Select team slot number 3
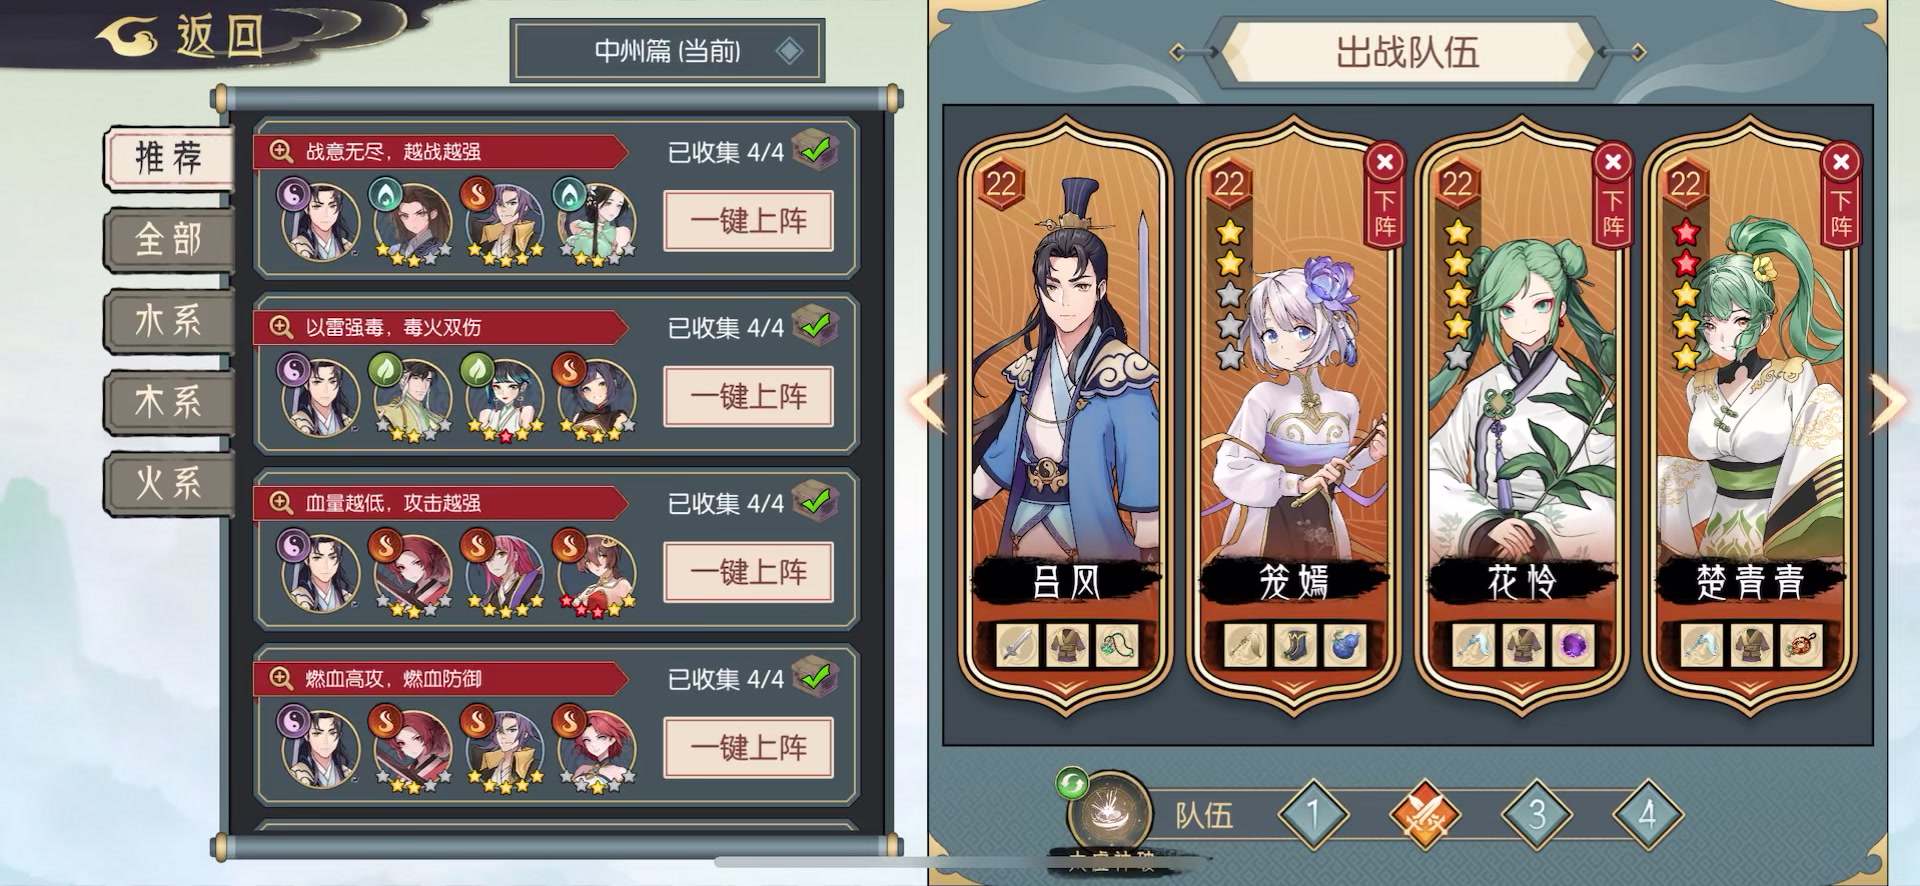 click(x=1537, y=815)
